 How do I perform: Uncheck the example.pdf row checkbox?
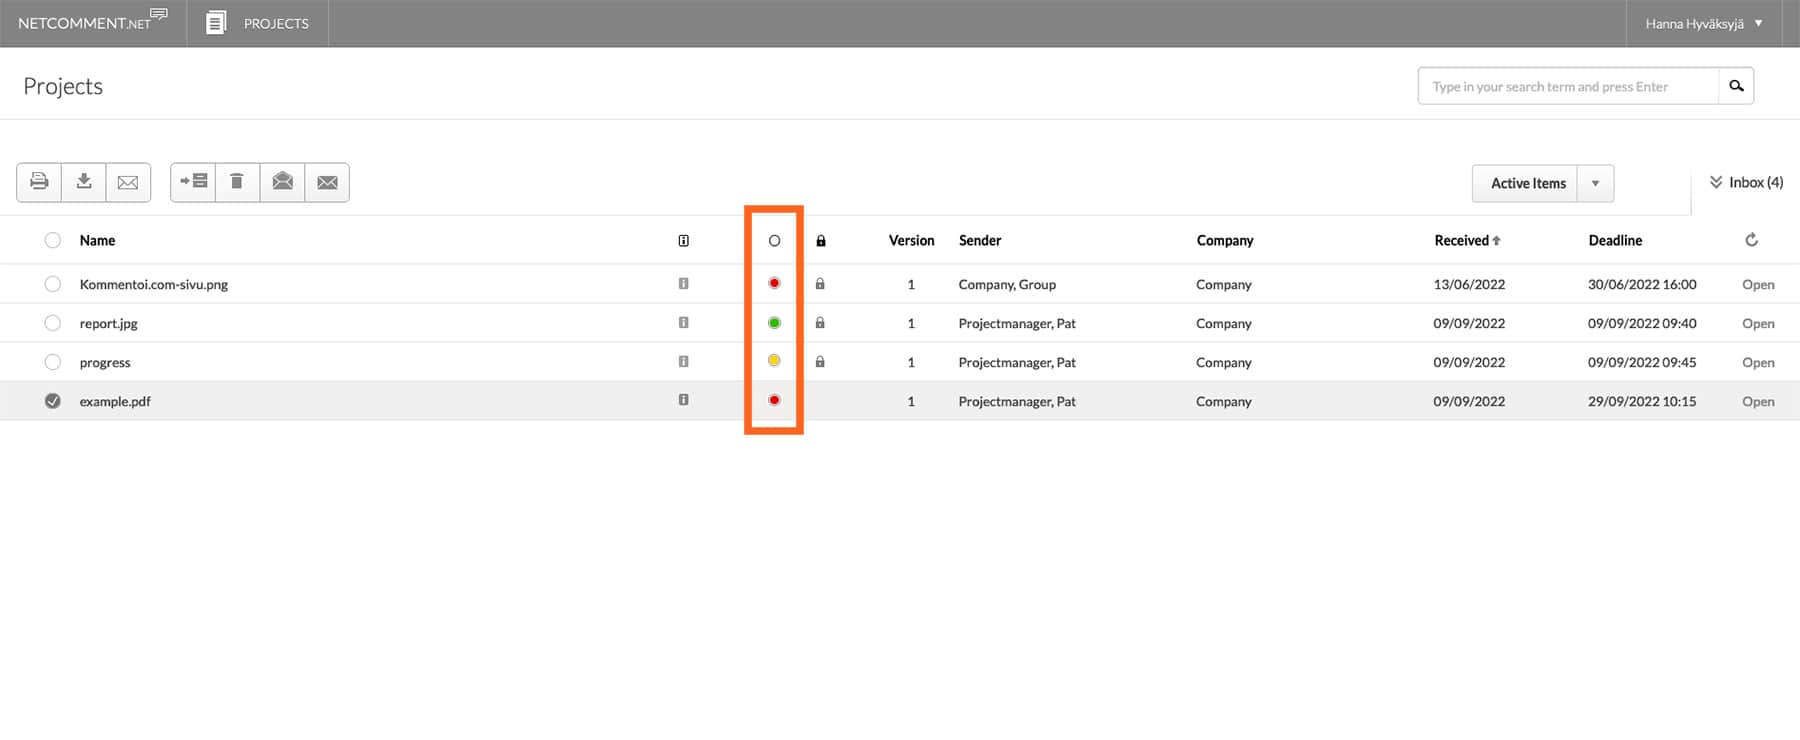[53, 401]
